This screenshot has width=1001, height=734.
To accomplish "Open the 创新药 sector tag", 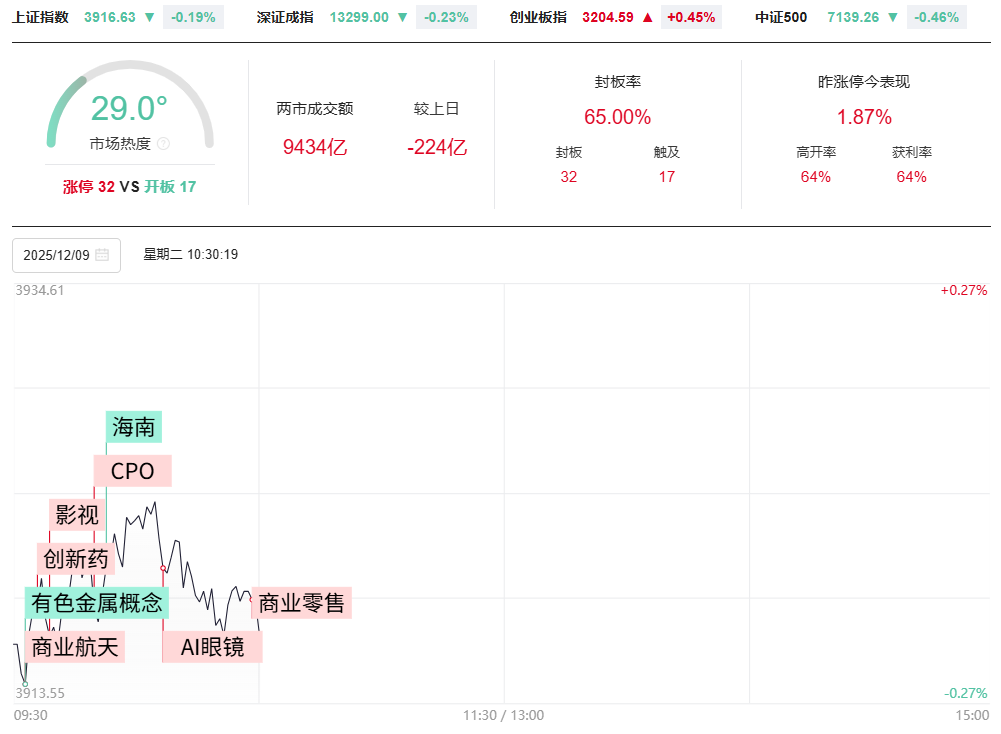I will (x=76, y=559).
